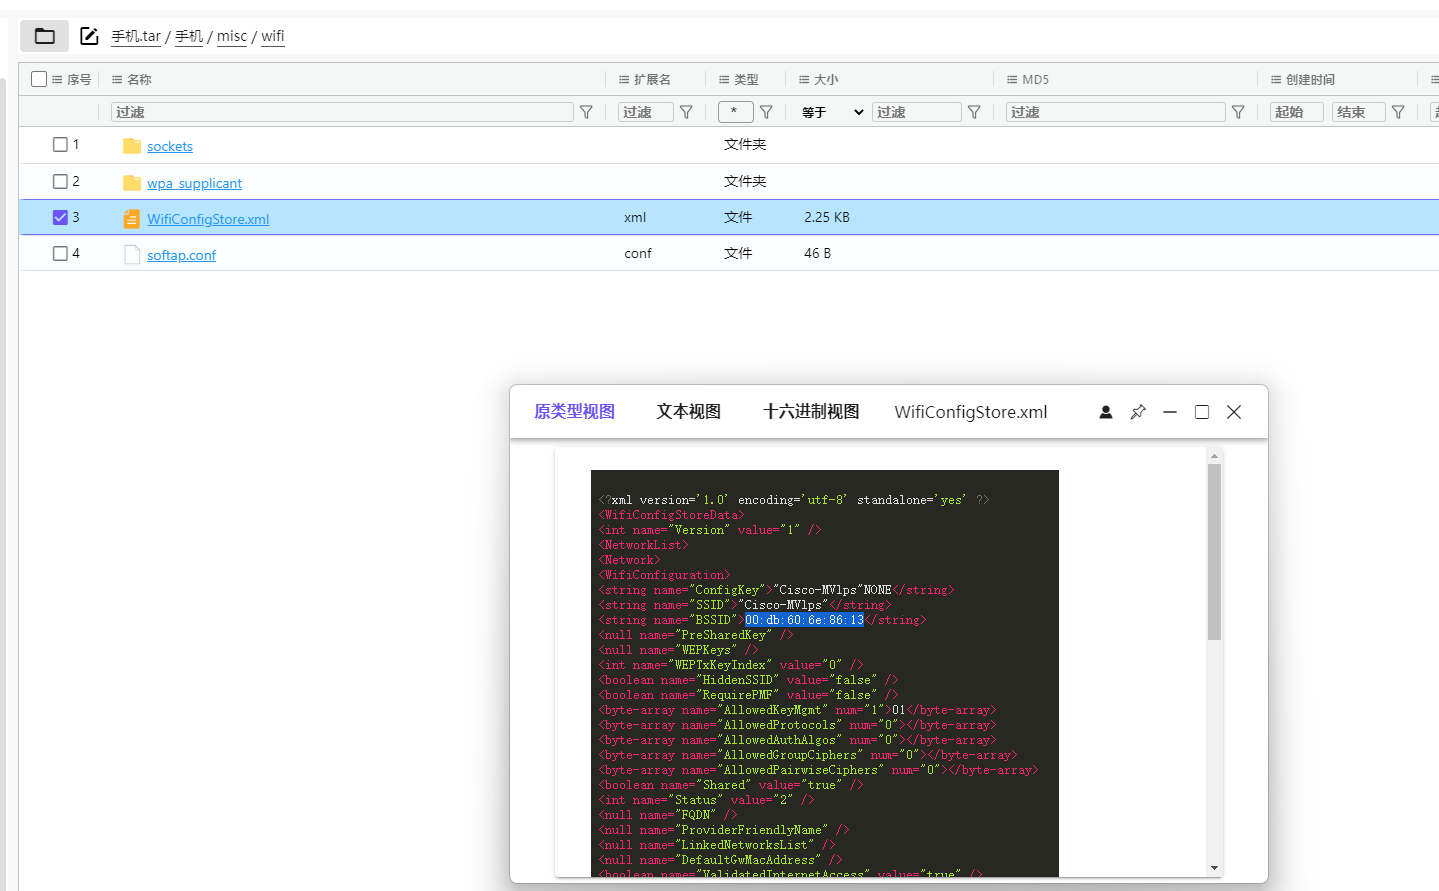This screenshot has width=1439, height=891.
Task: Click the MD5 column filter funnel icon
Action: click(1238, 112)
